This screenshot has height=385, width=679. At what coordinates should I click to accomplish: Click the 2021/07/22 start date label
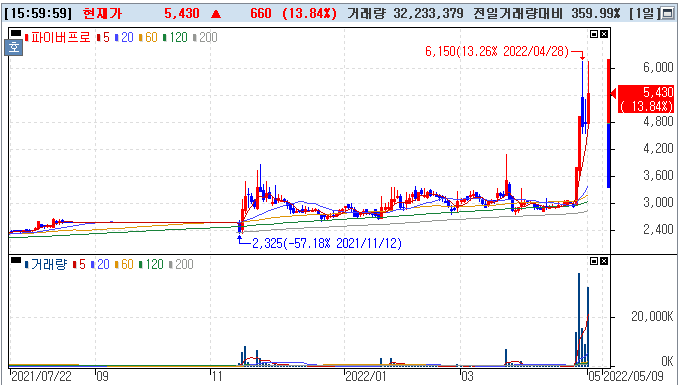[x=41, y=376]
